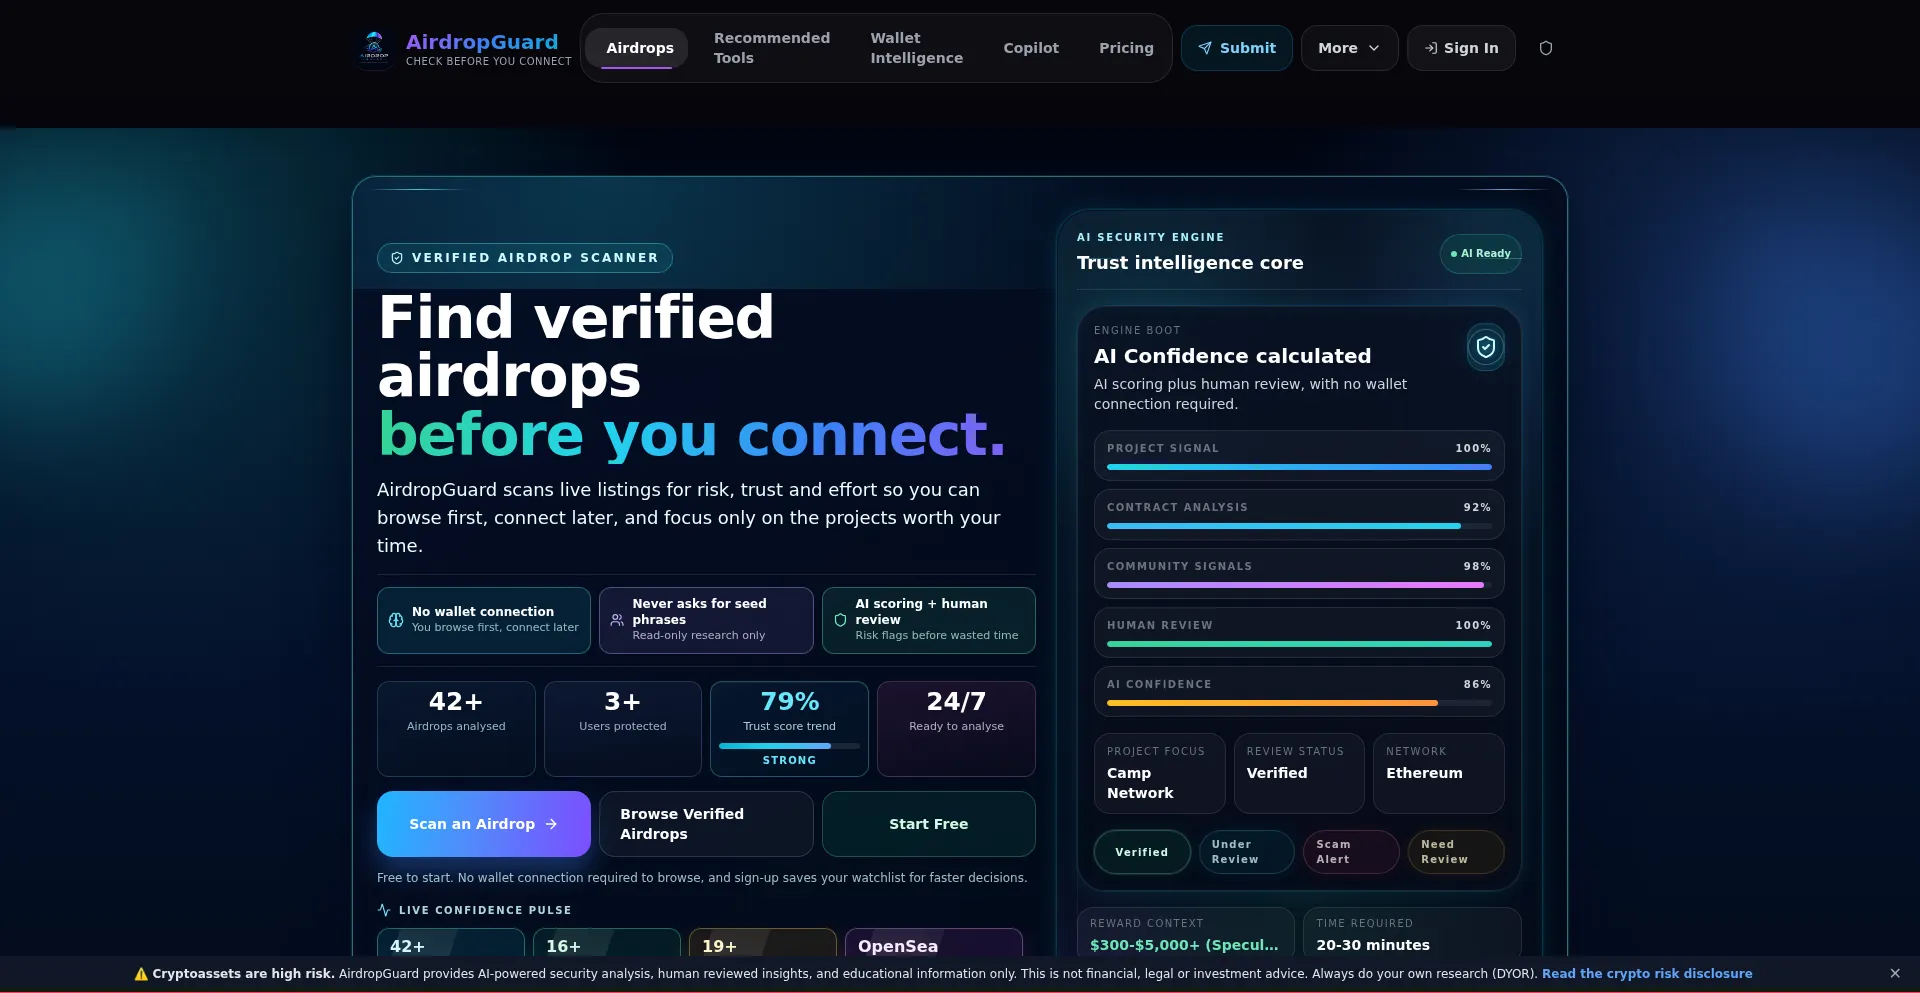The height and width of the screenshot is (993, 1920).
Task: Click the 16+ pulse card
Action: (x=607, y=943)
